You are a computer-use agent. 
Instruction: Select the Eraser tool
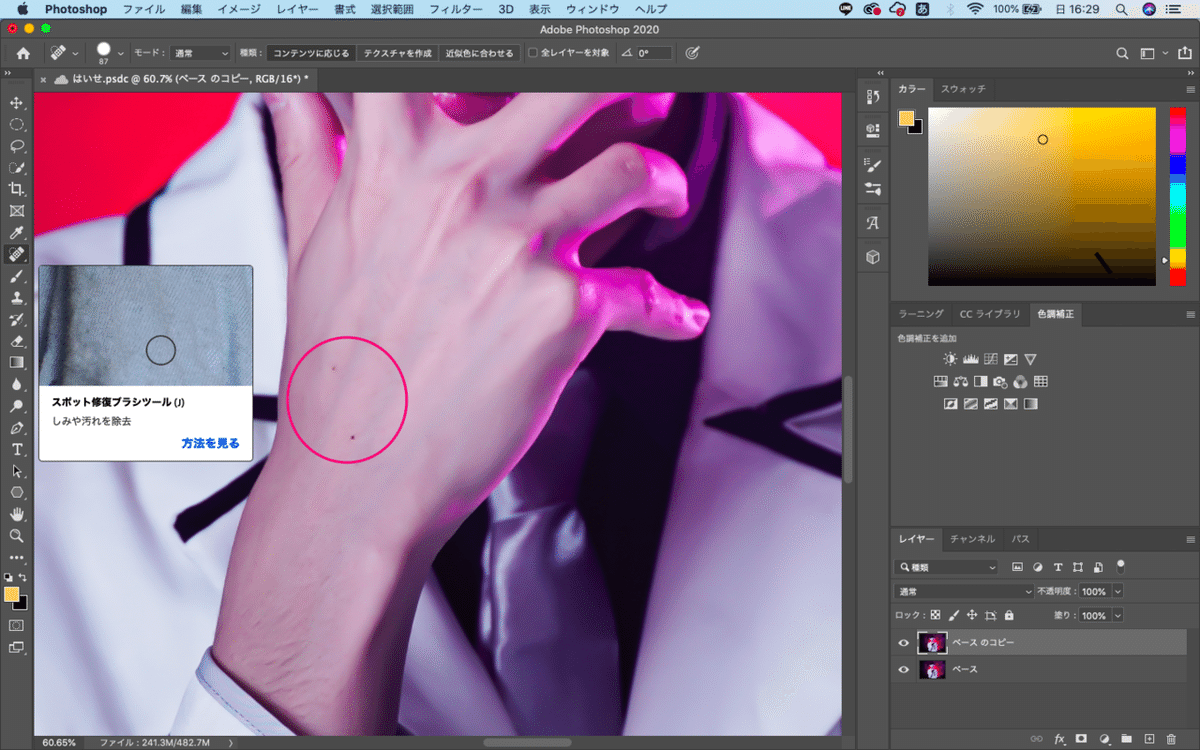tap(16, 341)
